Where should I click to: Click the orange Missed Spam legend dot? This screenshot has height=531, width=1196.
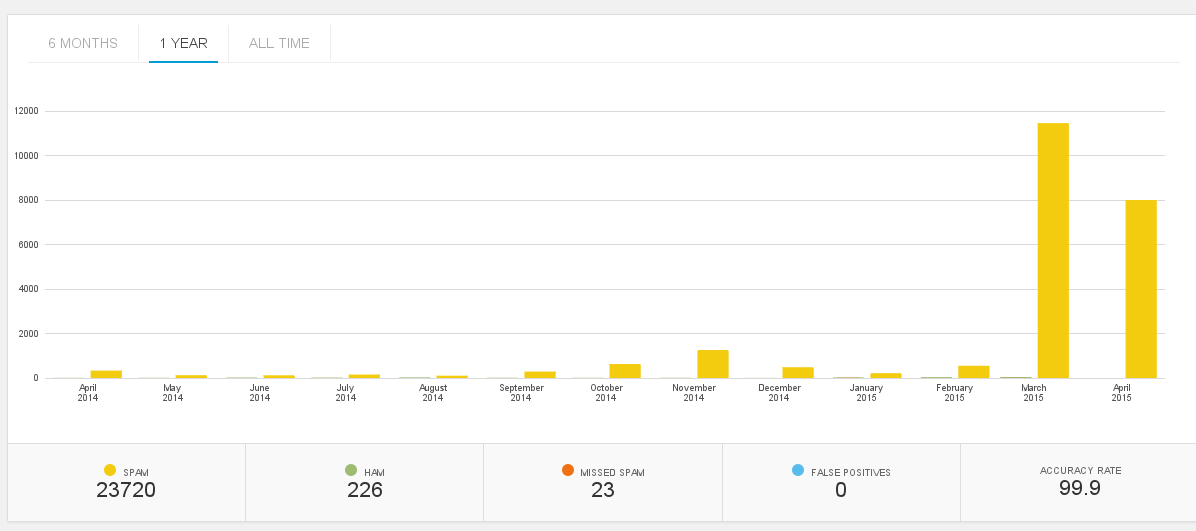(x=568, y=470)
